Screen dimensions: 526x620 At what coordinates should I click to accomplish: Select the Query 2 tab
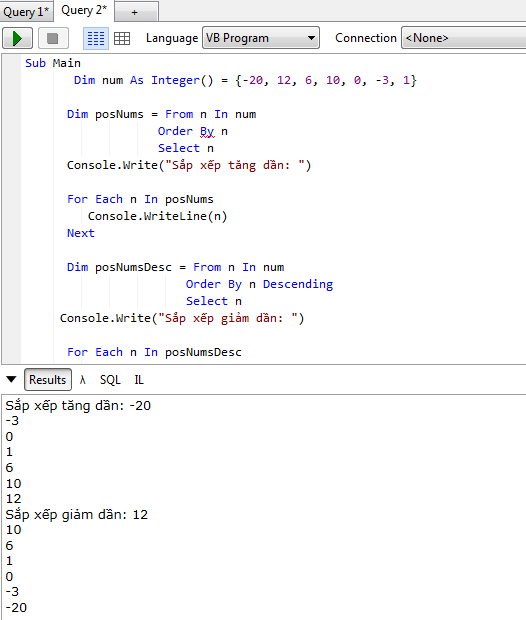pos(84,10)
